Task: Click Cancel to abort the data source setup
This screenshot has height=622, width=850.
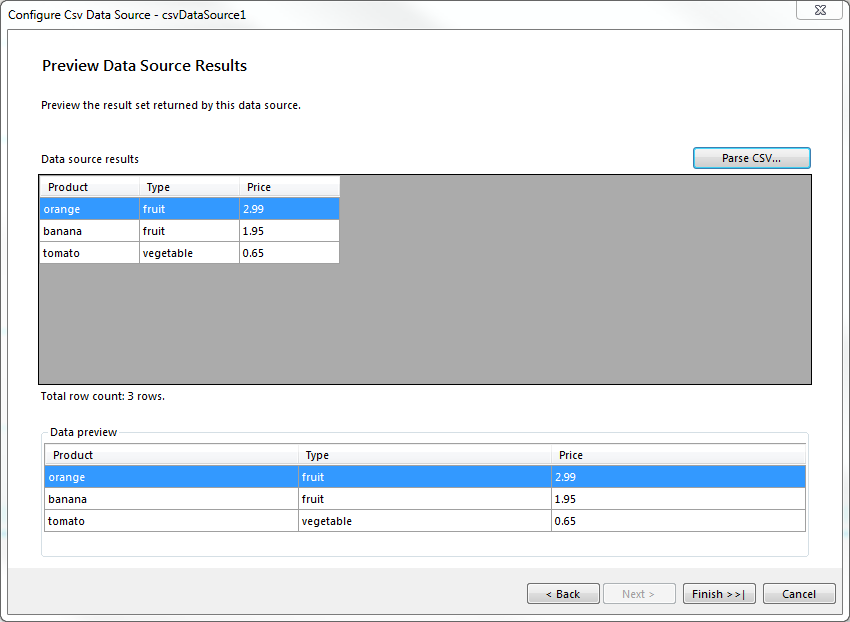Action: tap(798, 593)
